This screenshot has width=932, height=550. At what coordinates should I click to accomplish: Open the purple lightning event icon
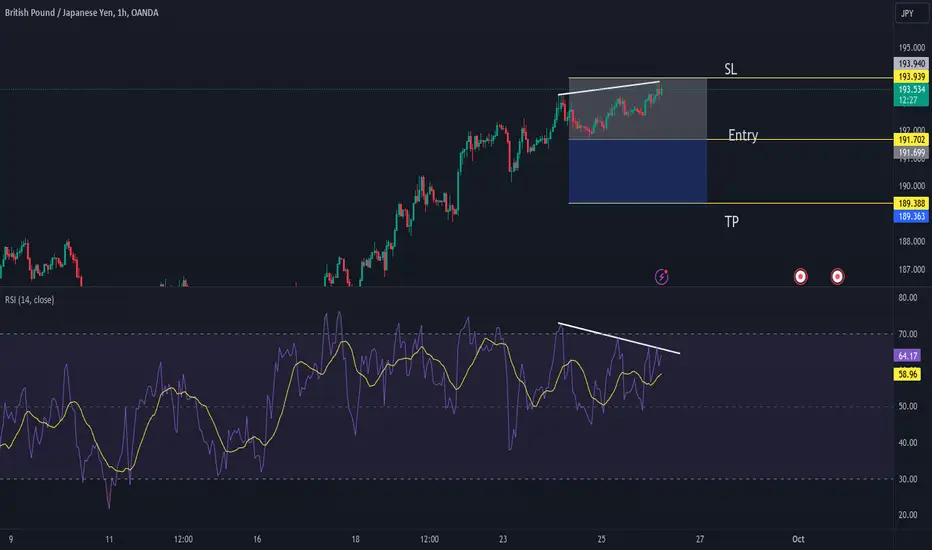(662, 276)
